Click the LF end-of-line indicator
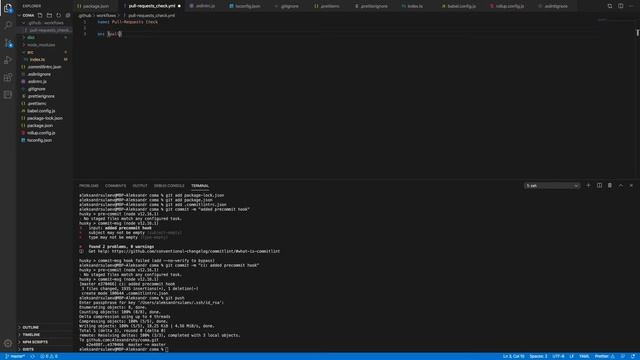 pos(571,356)
